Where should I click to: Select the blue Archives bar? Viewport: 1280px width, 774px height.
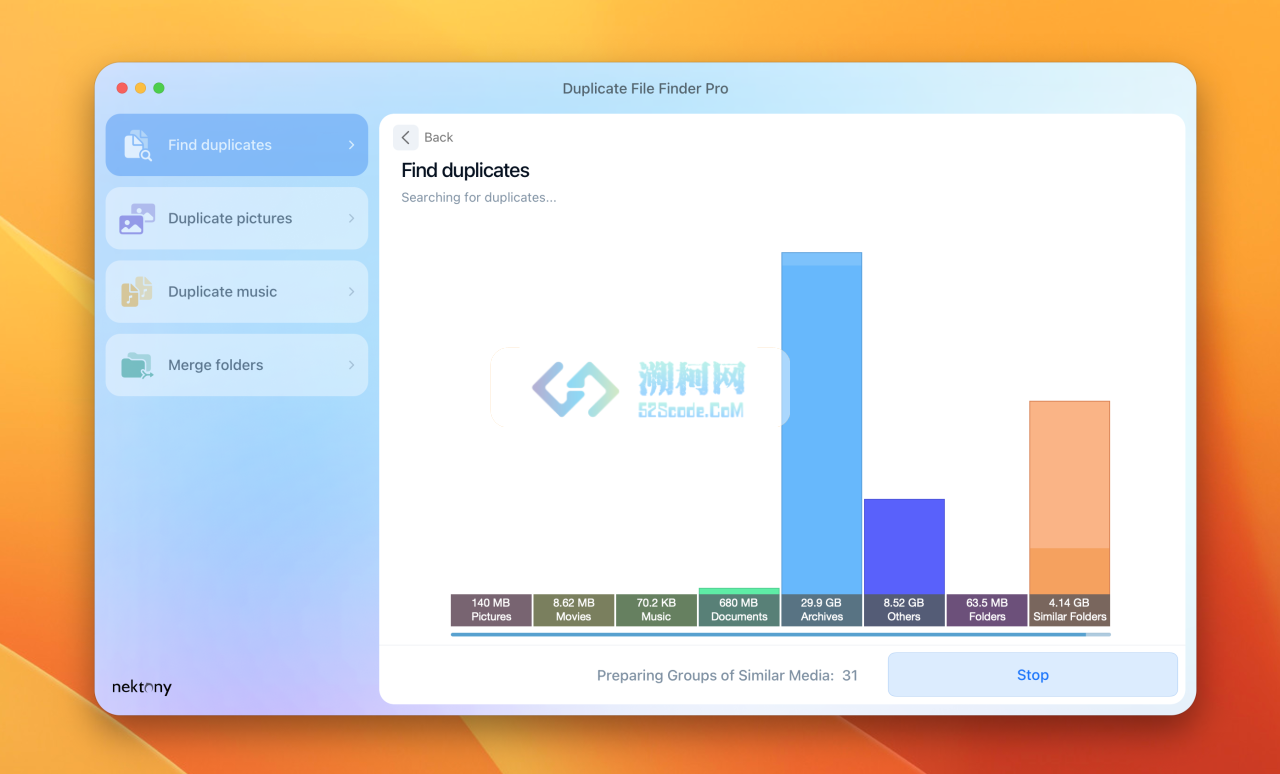[x=821, y=423]
